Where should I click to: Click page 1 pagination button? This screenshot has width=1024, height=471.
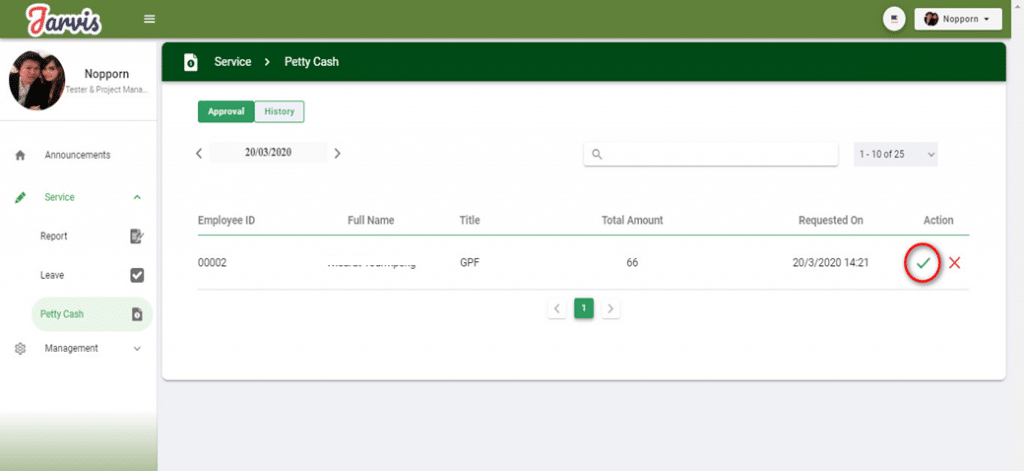pyautogui.click(x=584, y=309)
